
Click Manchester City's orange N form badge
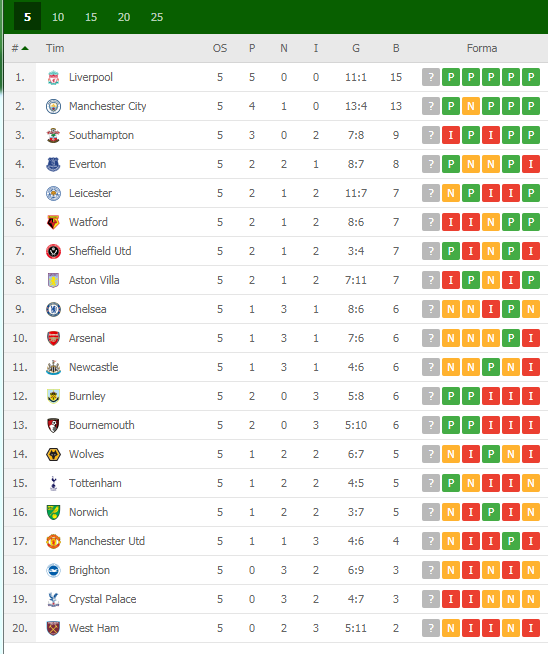tap(471, 106)
